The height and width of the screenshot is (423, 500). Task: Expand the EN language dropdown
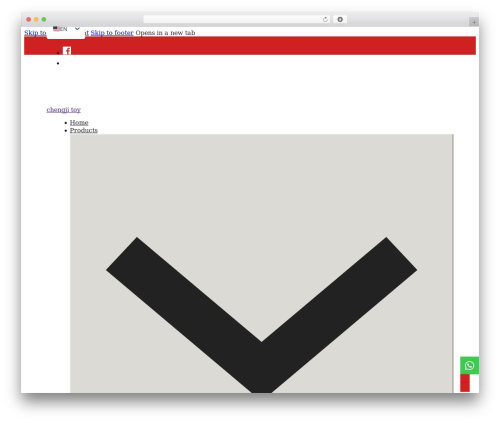tap(66, 29)
